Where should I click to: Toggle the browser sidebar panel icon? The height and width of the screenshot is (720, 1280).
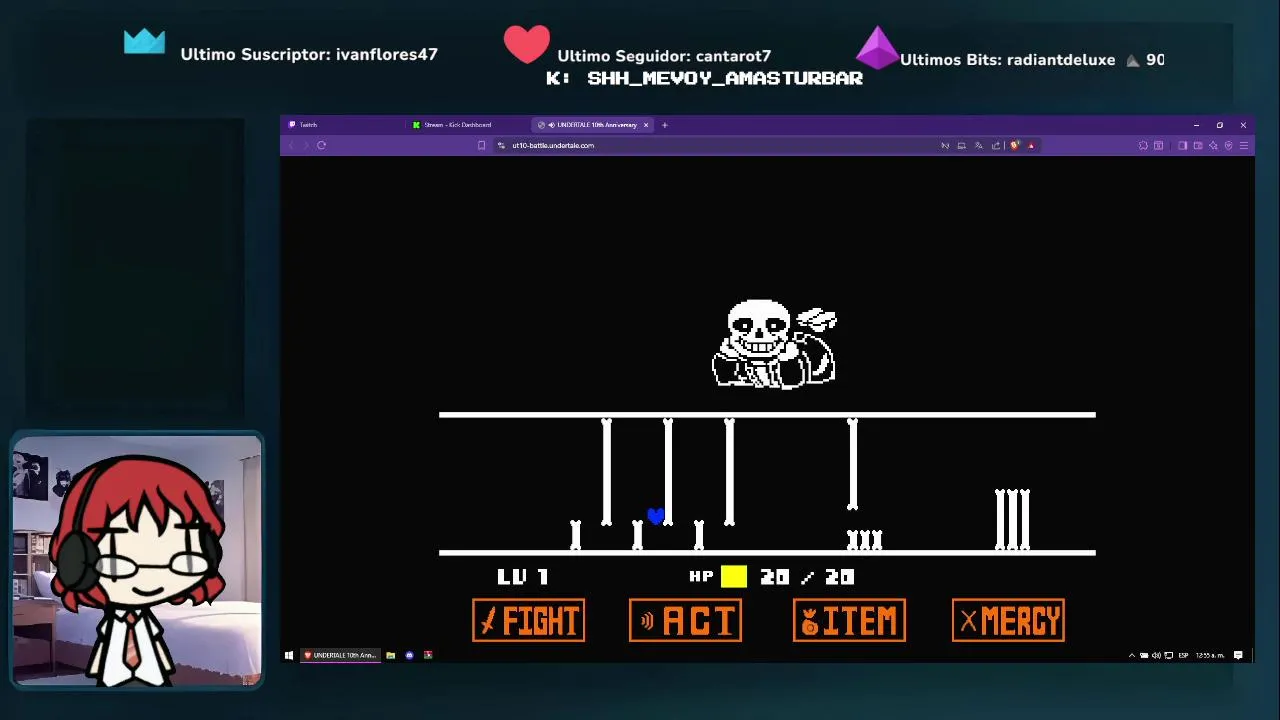(x=1183, y=145)
